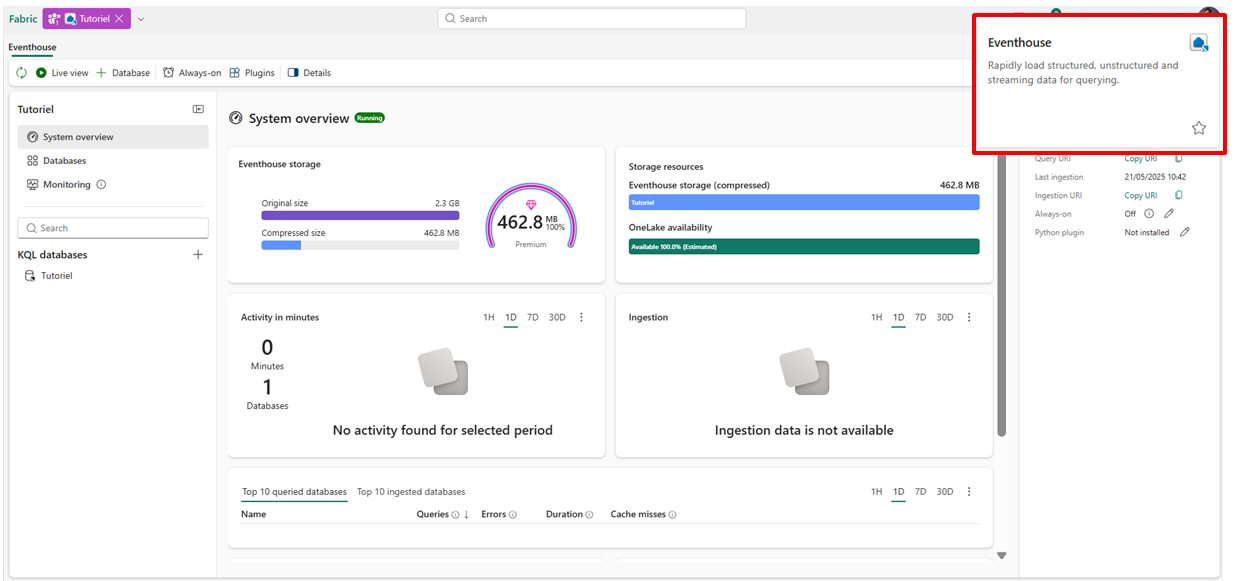Click the Eventhouse storage compressed Tutoriel bar
This screenshot has height=581, width=1235.
click(804, 202)
